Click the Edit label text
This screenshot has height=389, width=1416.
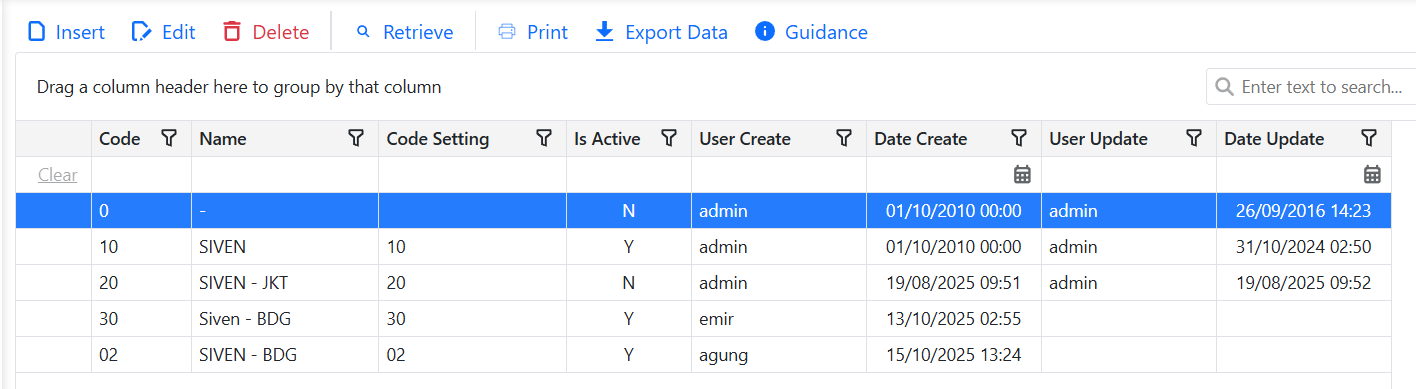(179, 32)
